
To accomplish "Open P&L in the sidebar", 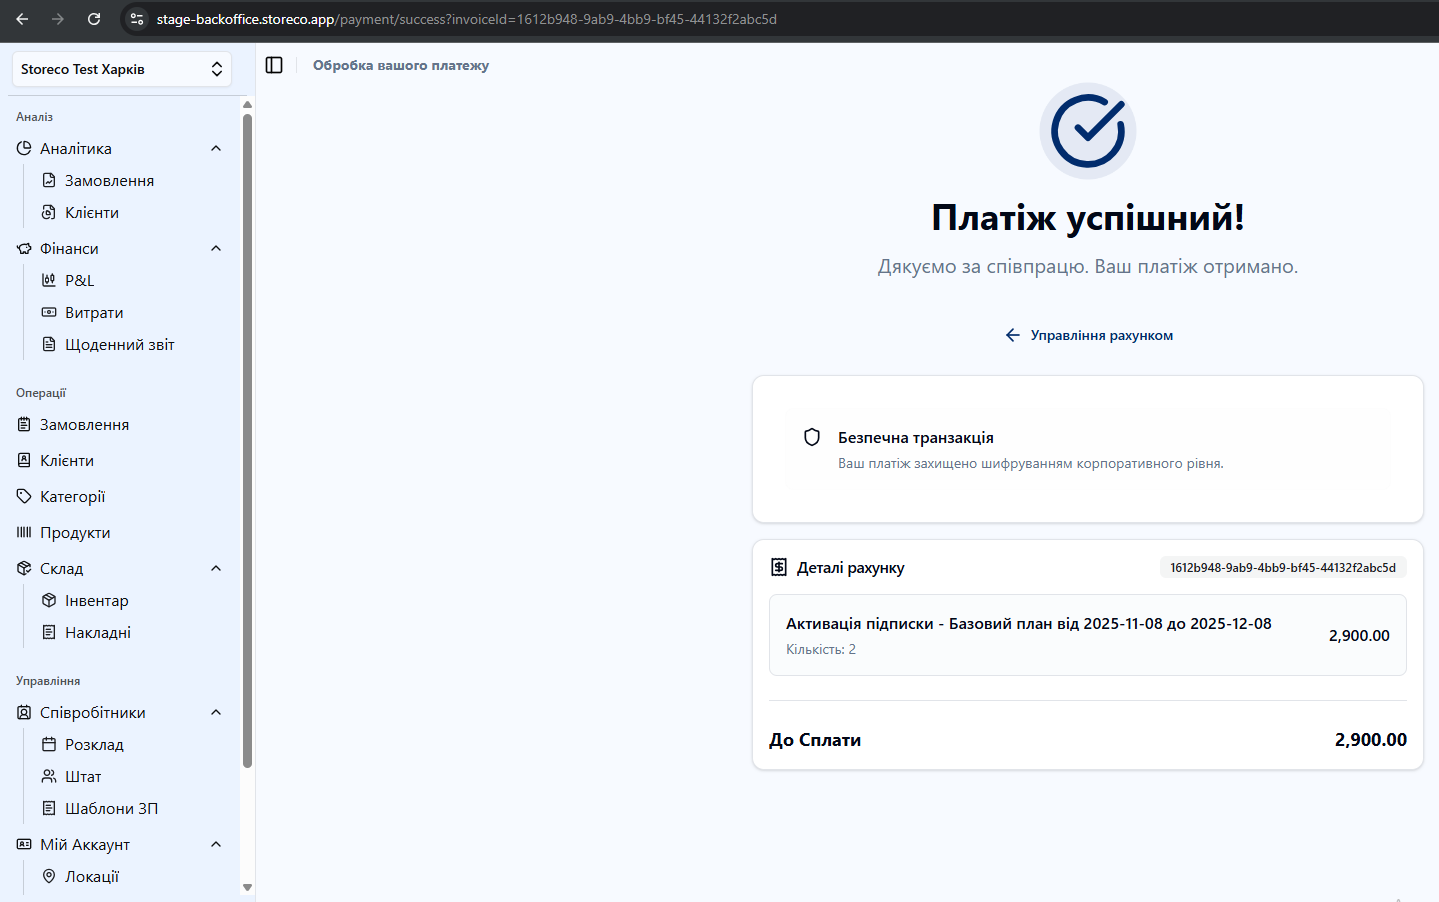I will (x=79, y=280).
